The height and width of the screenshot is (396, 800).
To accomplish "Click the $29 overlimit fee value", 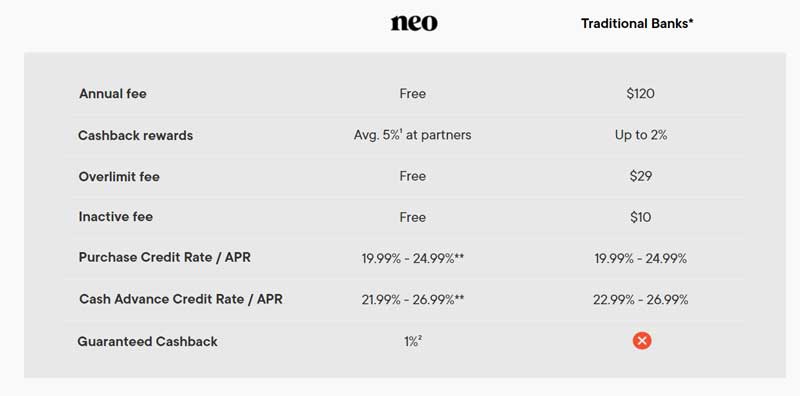I will tap(641, 177).
